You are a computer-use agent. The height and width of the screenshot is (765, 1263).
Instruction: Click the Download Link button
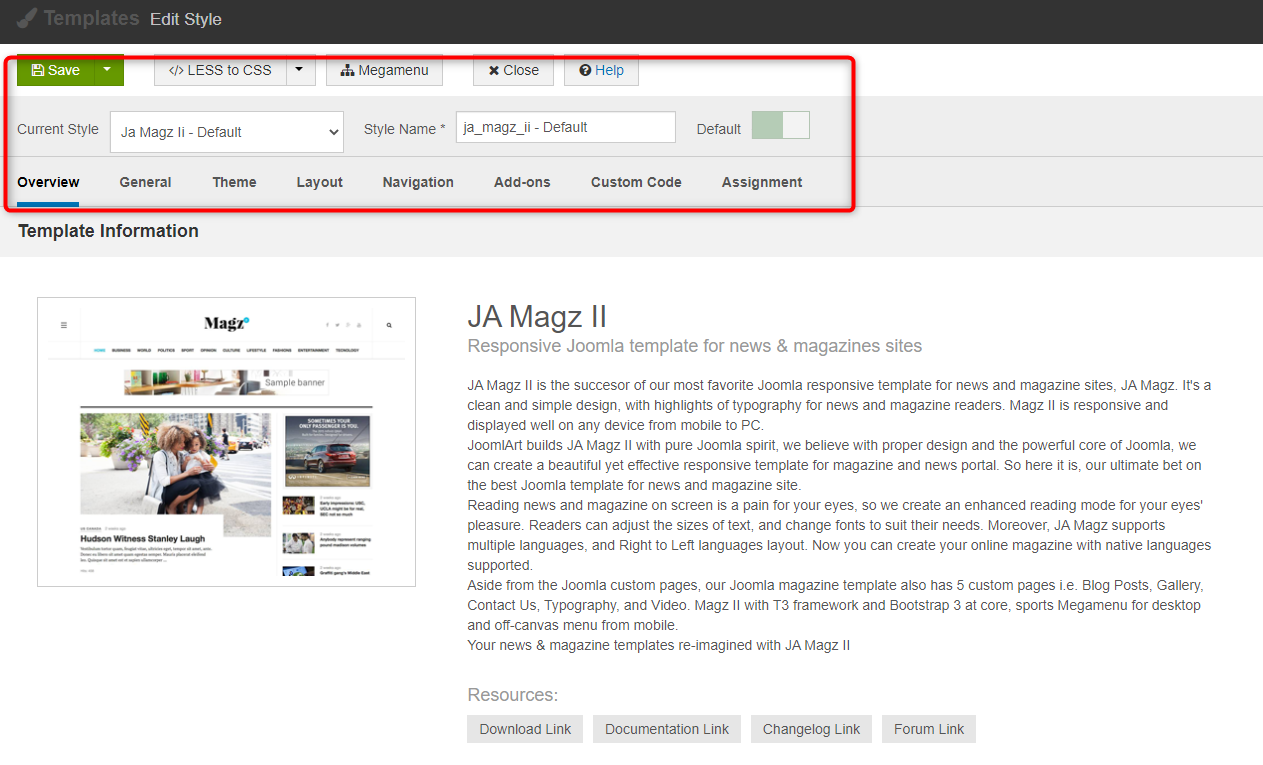pos(525,729)
